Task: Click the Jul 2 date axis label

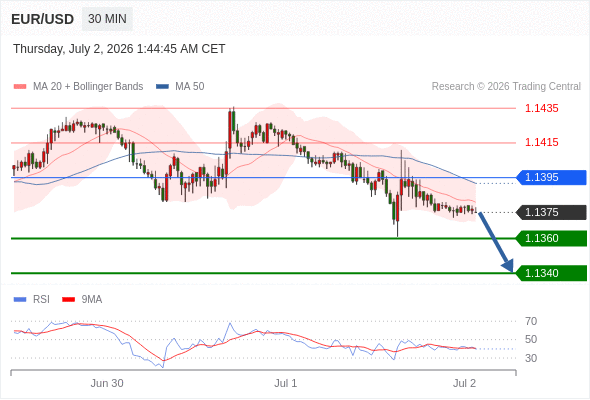Action: pos(464,383)
